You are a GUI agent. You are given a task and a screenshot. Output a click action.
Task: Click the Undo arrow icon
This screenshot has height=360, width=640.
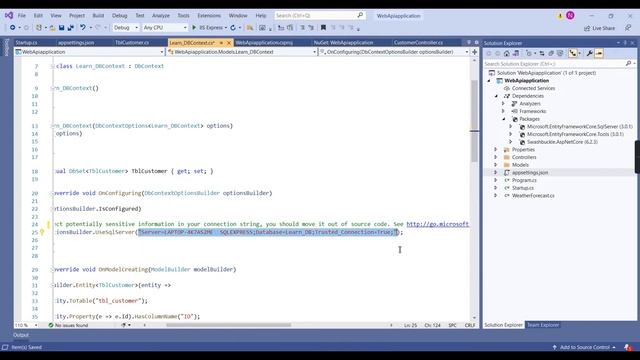point(83,27)
